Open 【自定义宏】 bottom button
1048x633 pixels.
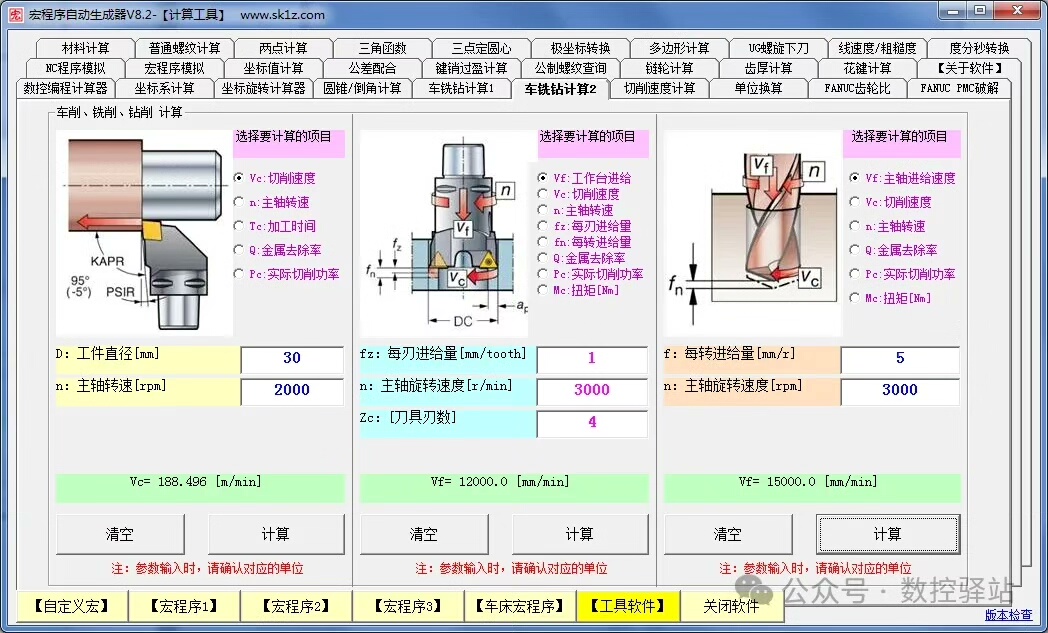(x=72, y=606)
